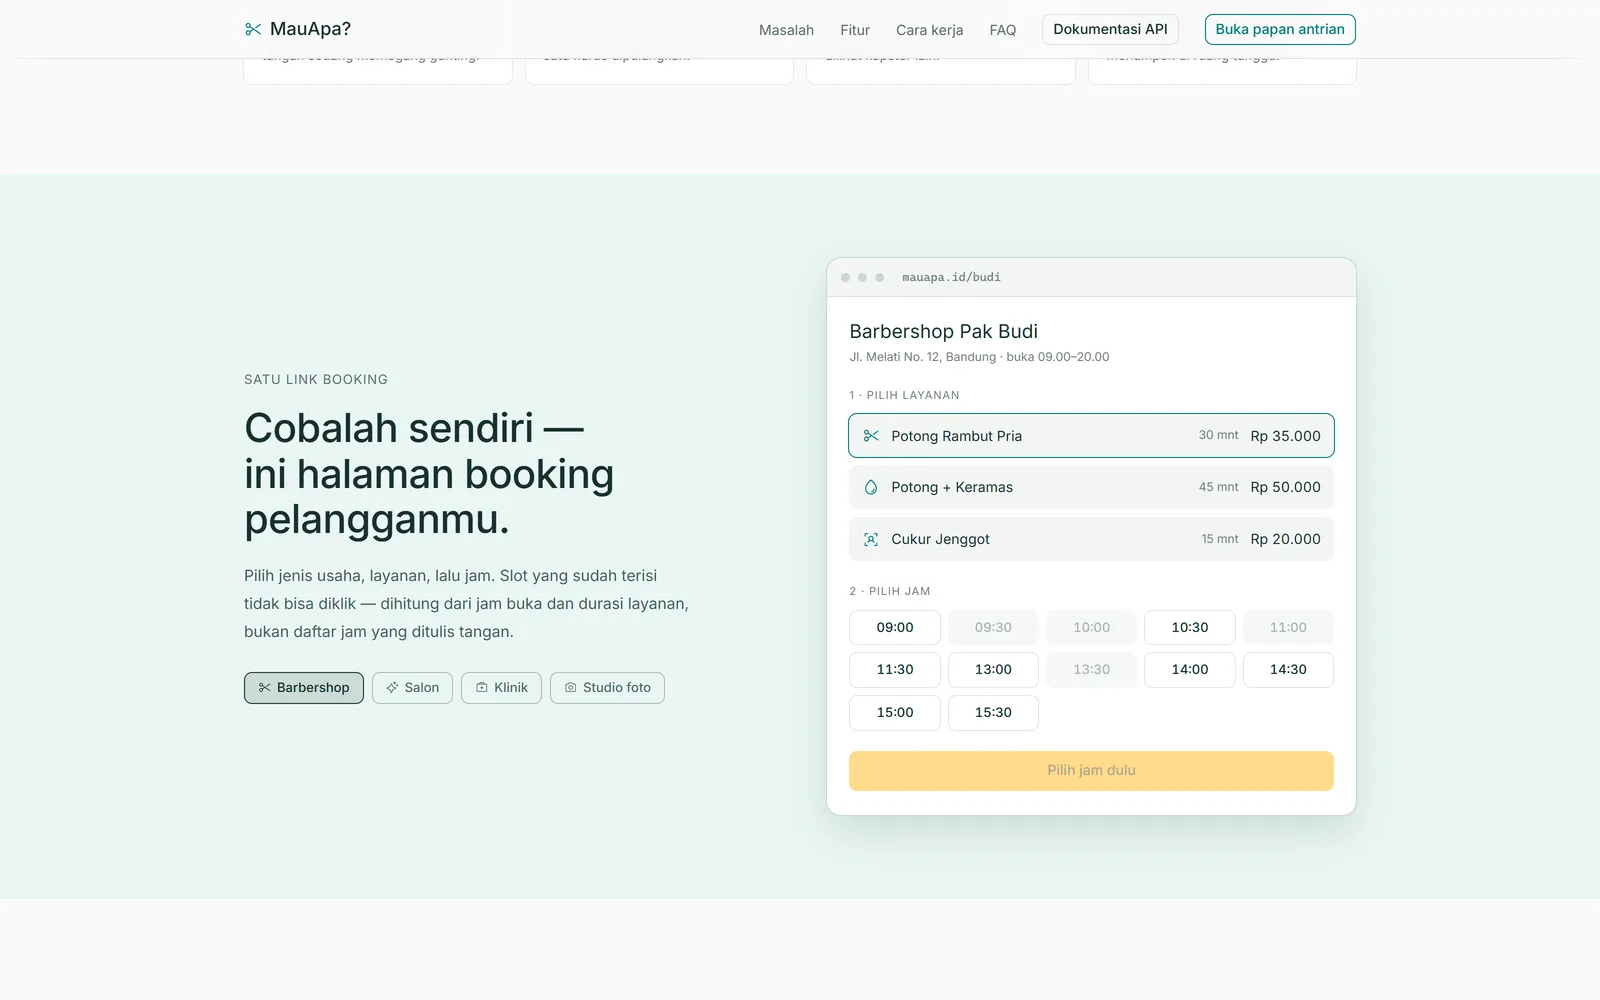Click the disabled 09:30 slot
Viewport: 1600px width, 1000px height.
(x=993, y=628)
